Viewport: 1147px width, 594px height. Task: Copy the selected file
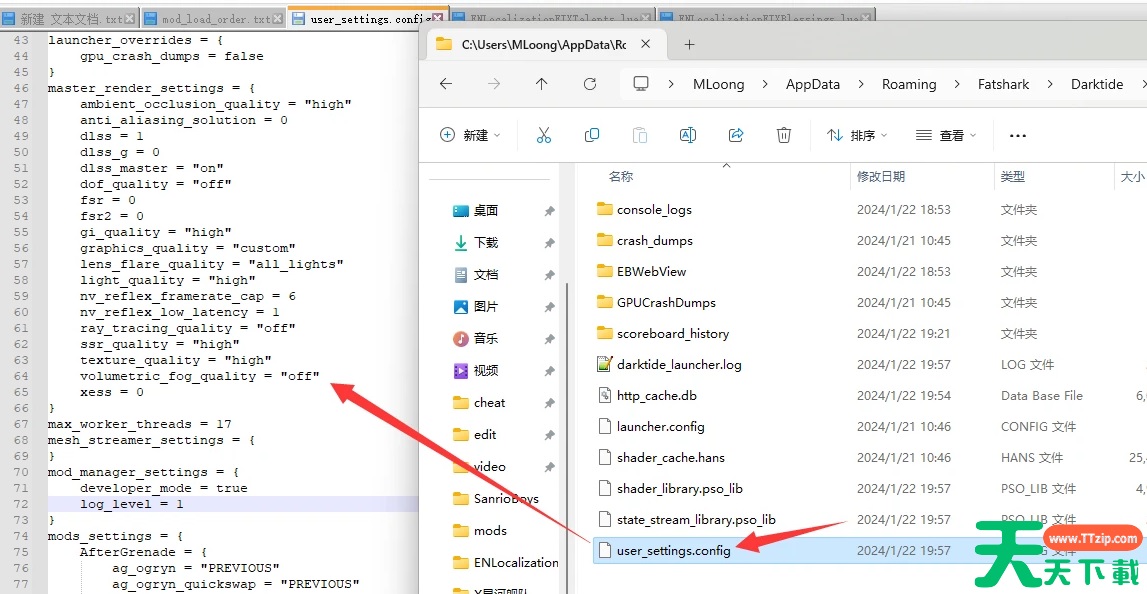pos(592,135)
